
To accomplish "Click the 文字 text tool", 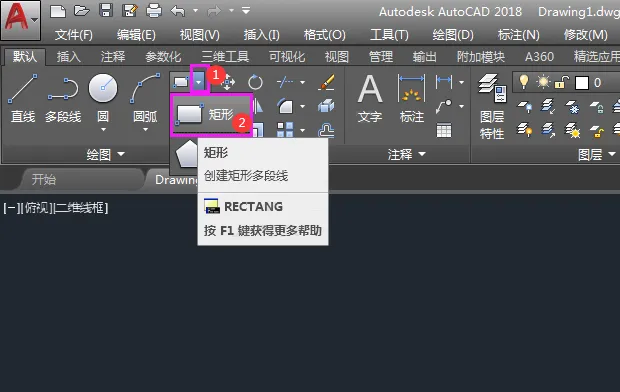I will pos(370,99).
